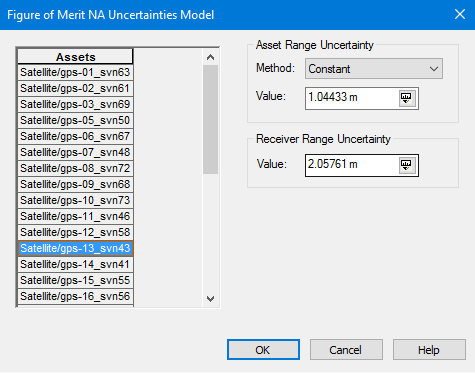The height and width of the screenshot is (373, 475).
Task: Click the assets list scroll down arrow
Action: click(x=210, y=299)
